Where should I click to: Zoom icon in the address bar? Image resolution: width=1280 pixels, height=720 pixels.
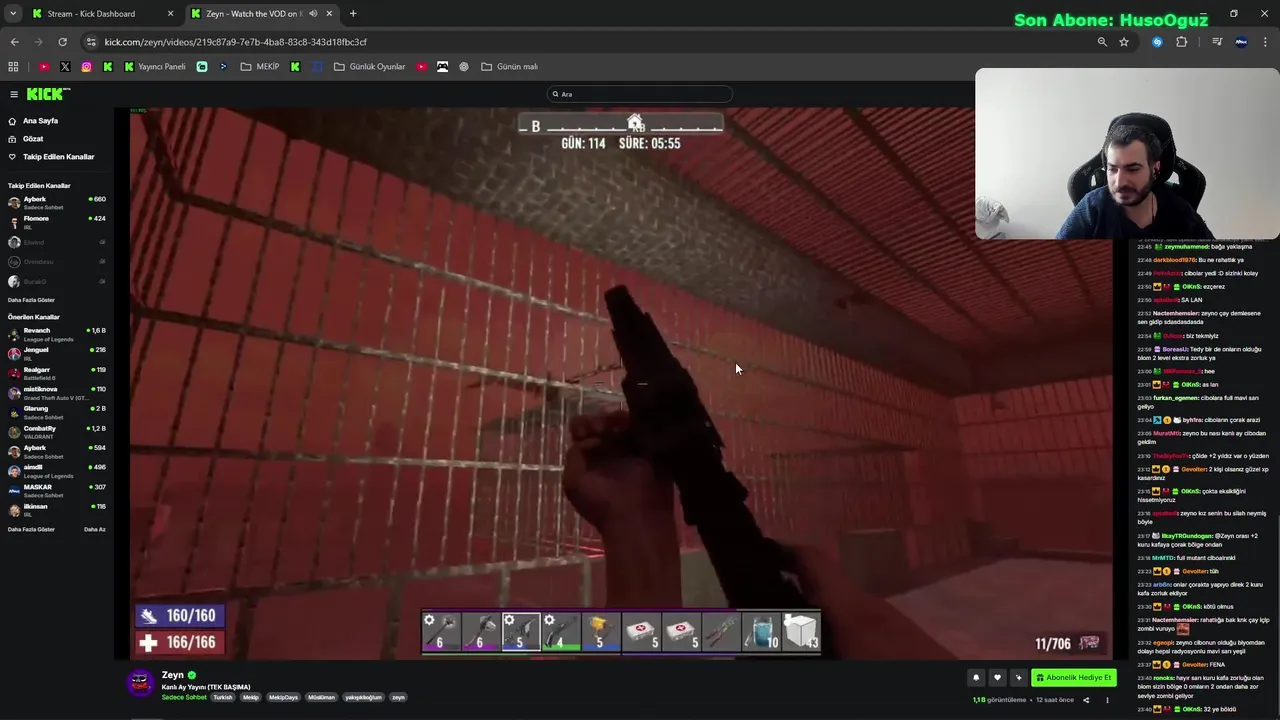[1102, 42]
